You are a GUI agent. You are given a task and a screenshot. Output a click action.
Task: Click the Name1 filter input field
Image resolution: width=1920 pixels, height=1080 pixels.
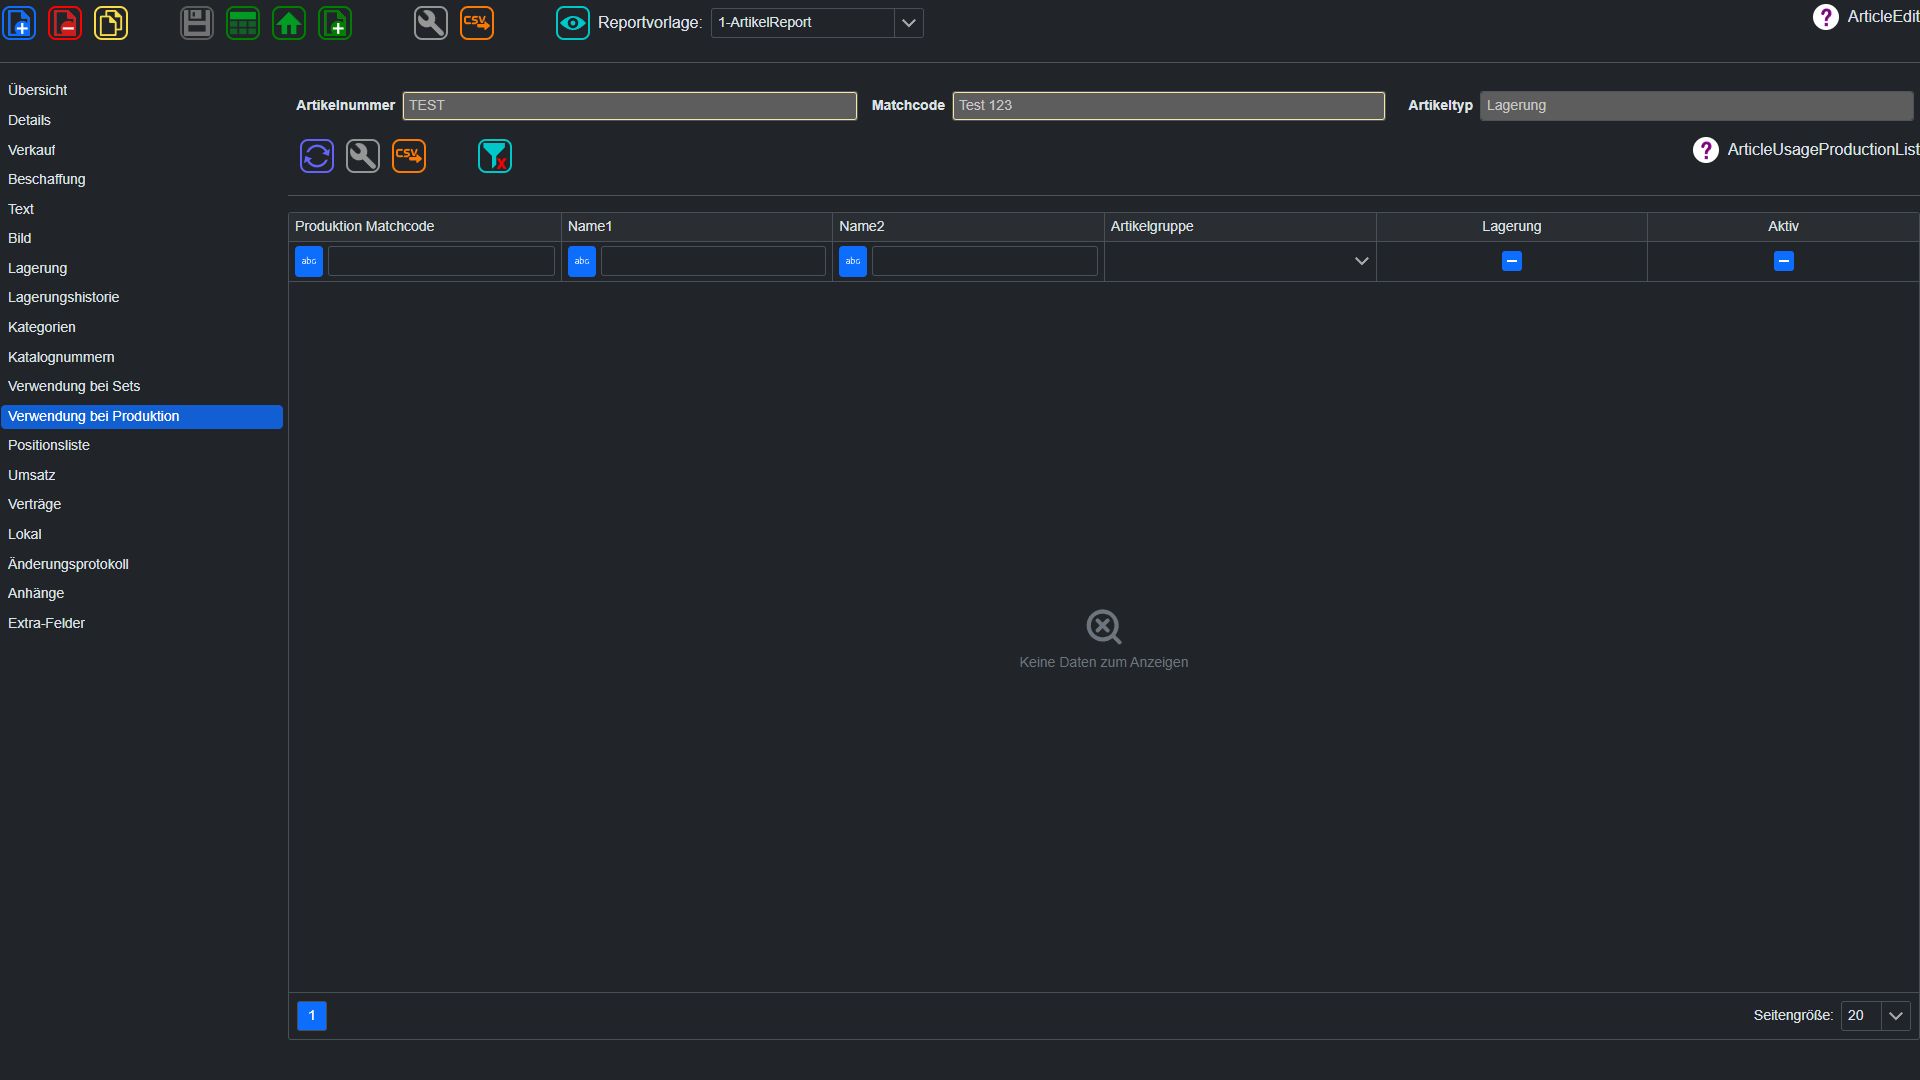tap(713, 261)
